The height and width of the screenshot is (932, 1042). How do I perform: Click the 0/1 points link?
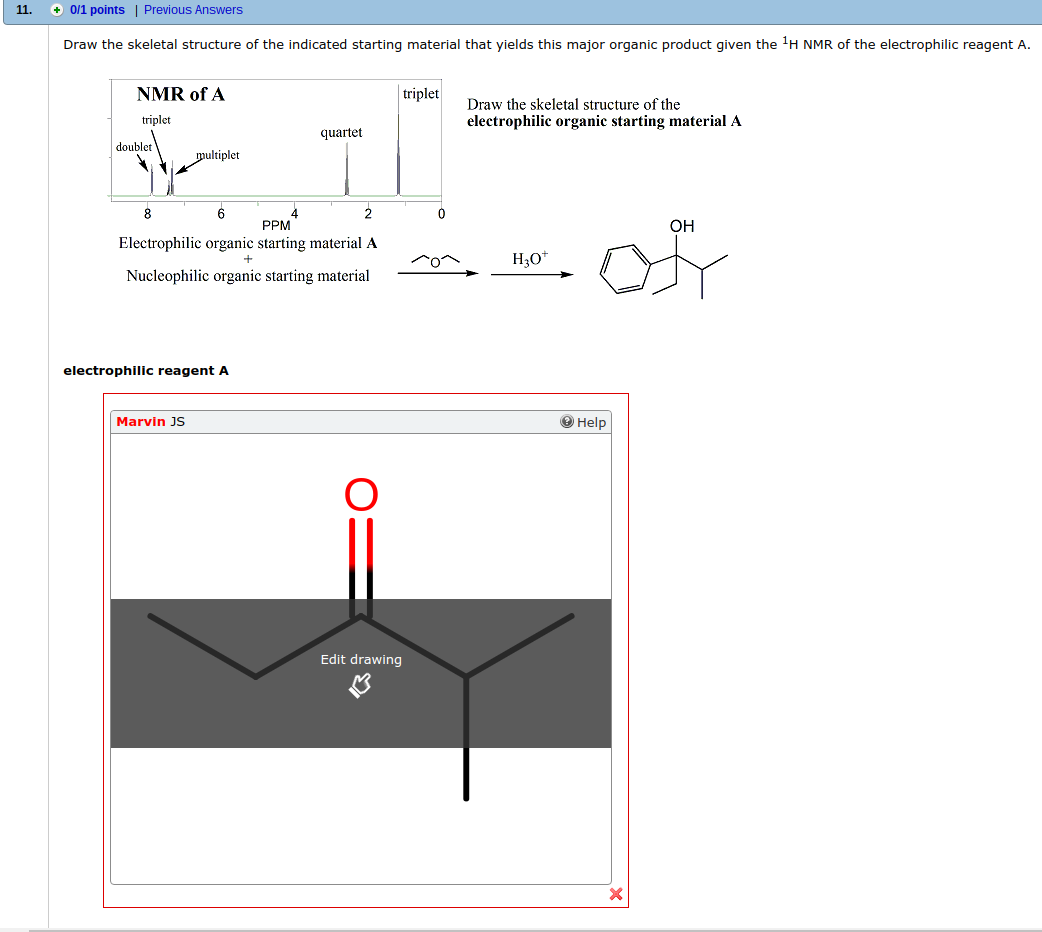coord(96,9)
